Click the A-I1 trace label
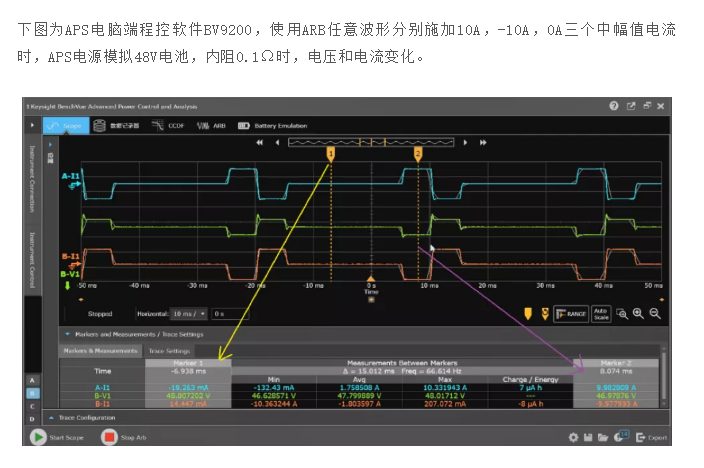 70,176
